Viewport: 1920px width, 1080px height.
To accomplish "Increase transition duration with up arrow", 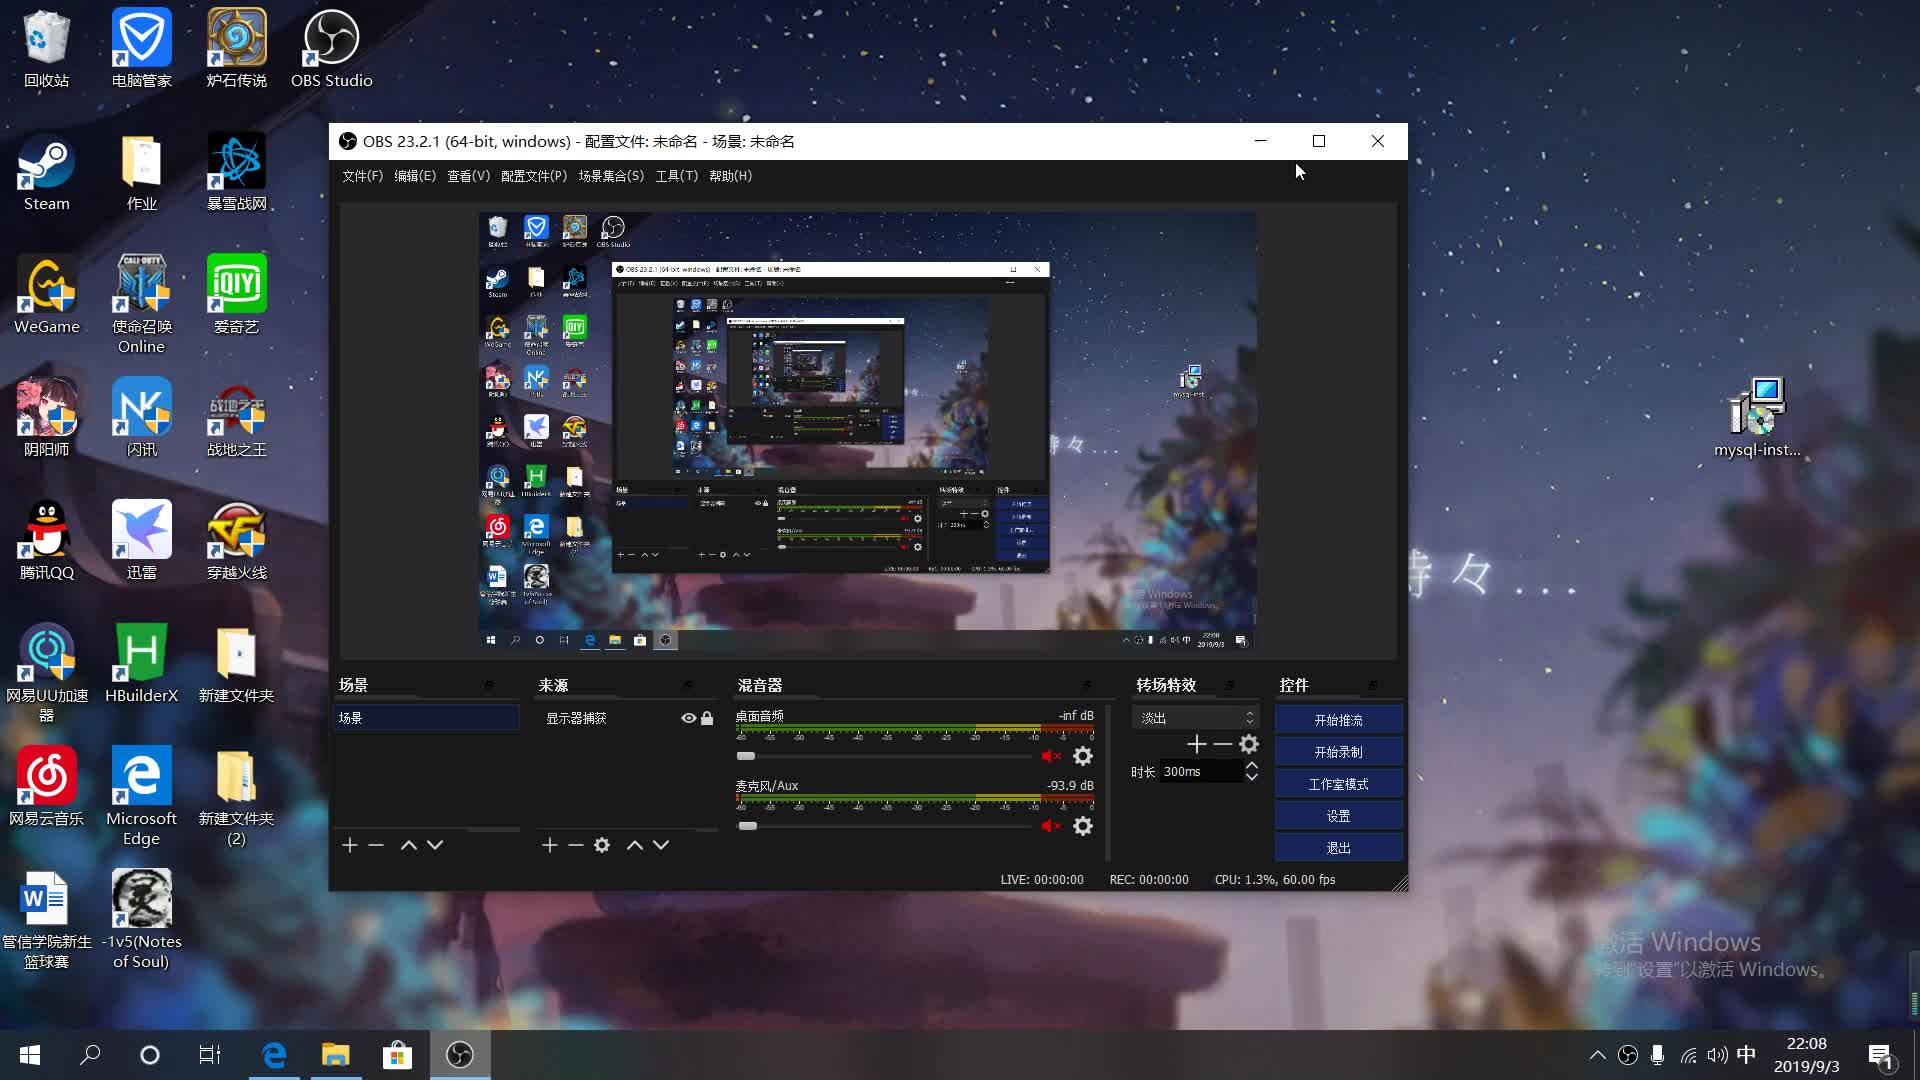I will pos(1251,765).
